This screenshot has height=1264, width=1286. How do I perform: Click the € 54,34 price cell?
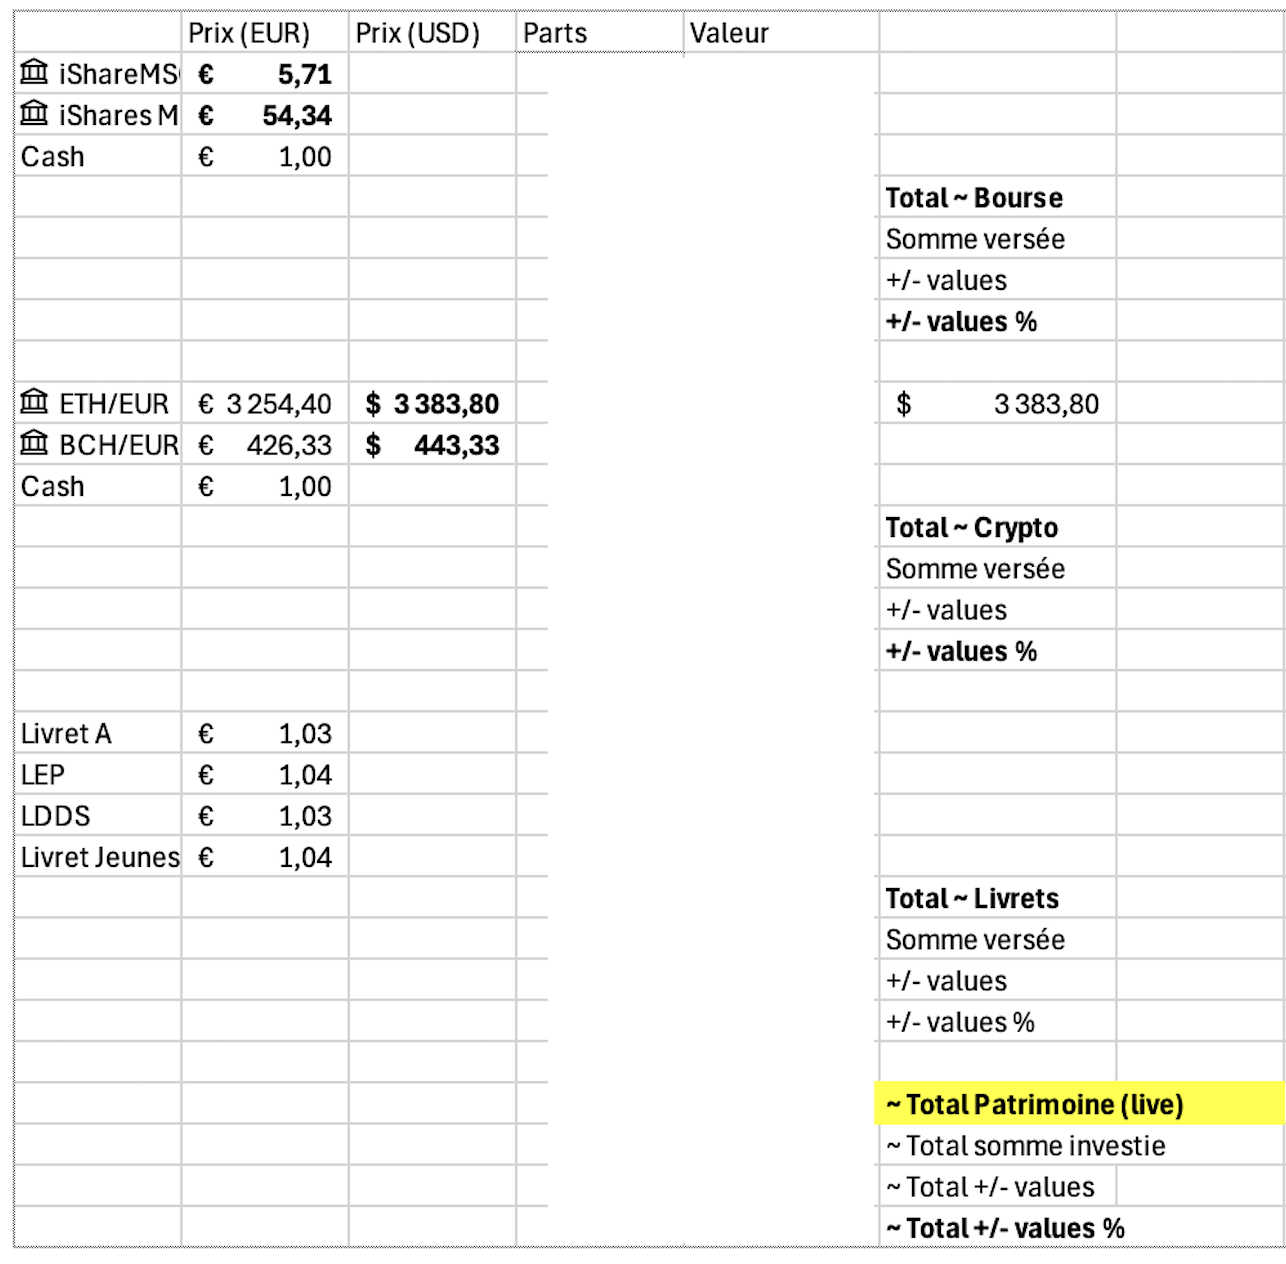click(x=264, y=115)
